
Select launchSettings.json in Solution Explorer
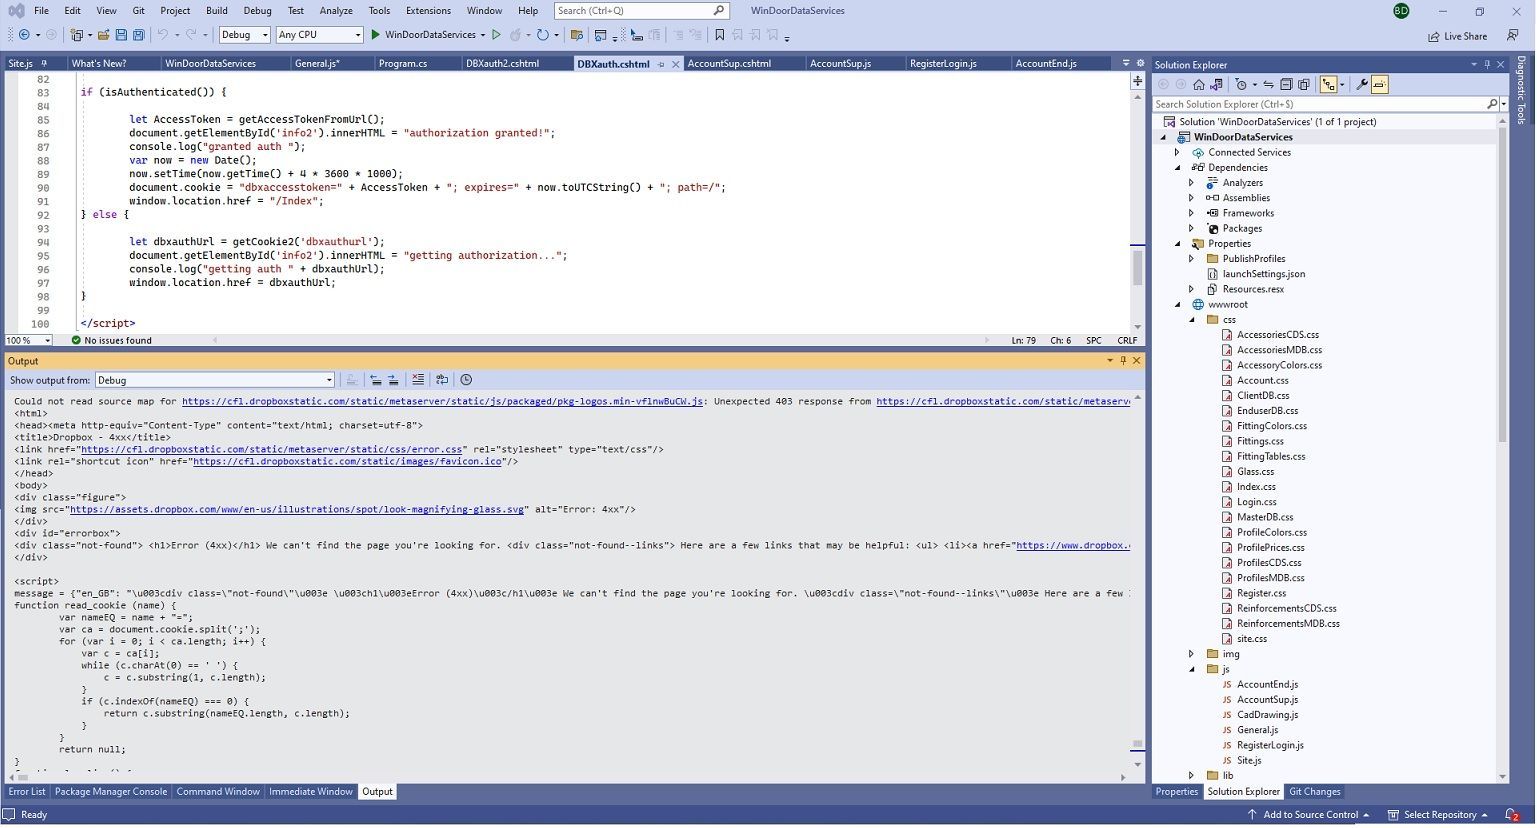(1263, 274)
